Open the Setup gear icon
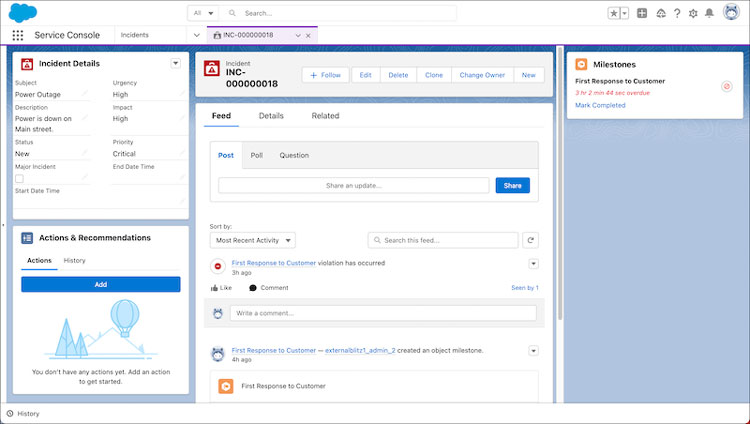The image size is (750, 424). [x=693, y=13]
